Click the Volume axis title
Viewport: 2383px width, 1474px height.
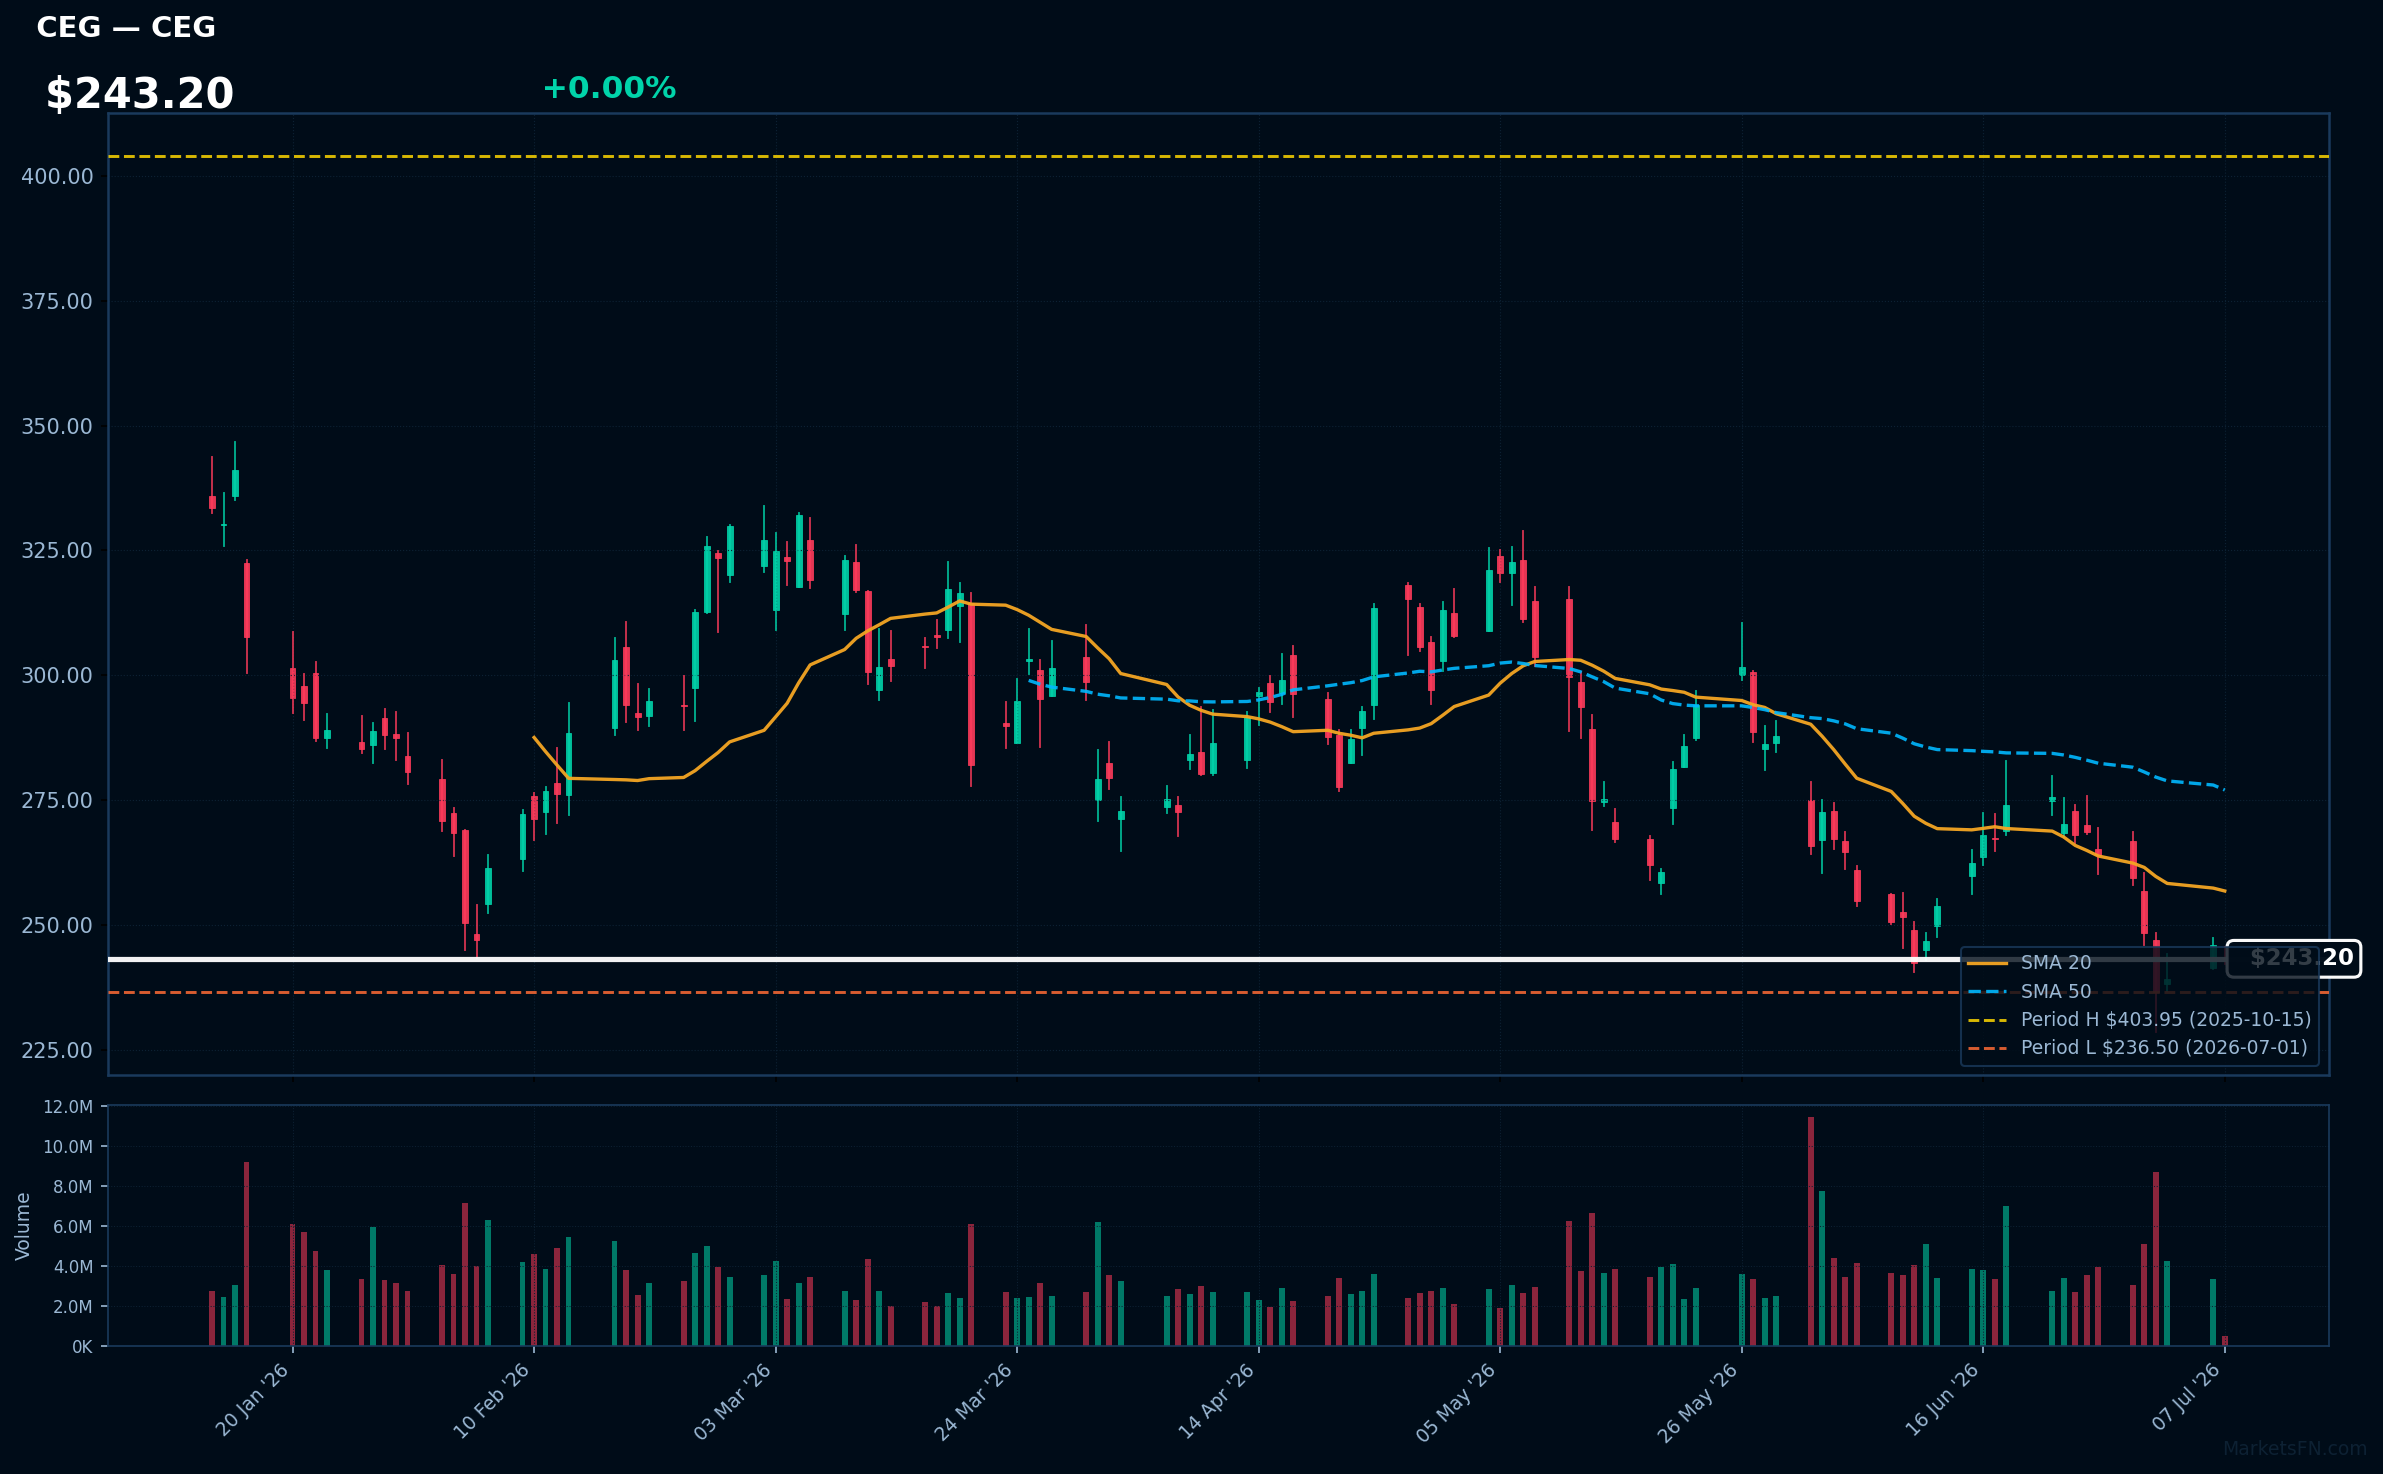(23, 1226)
